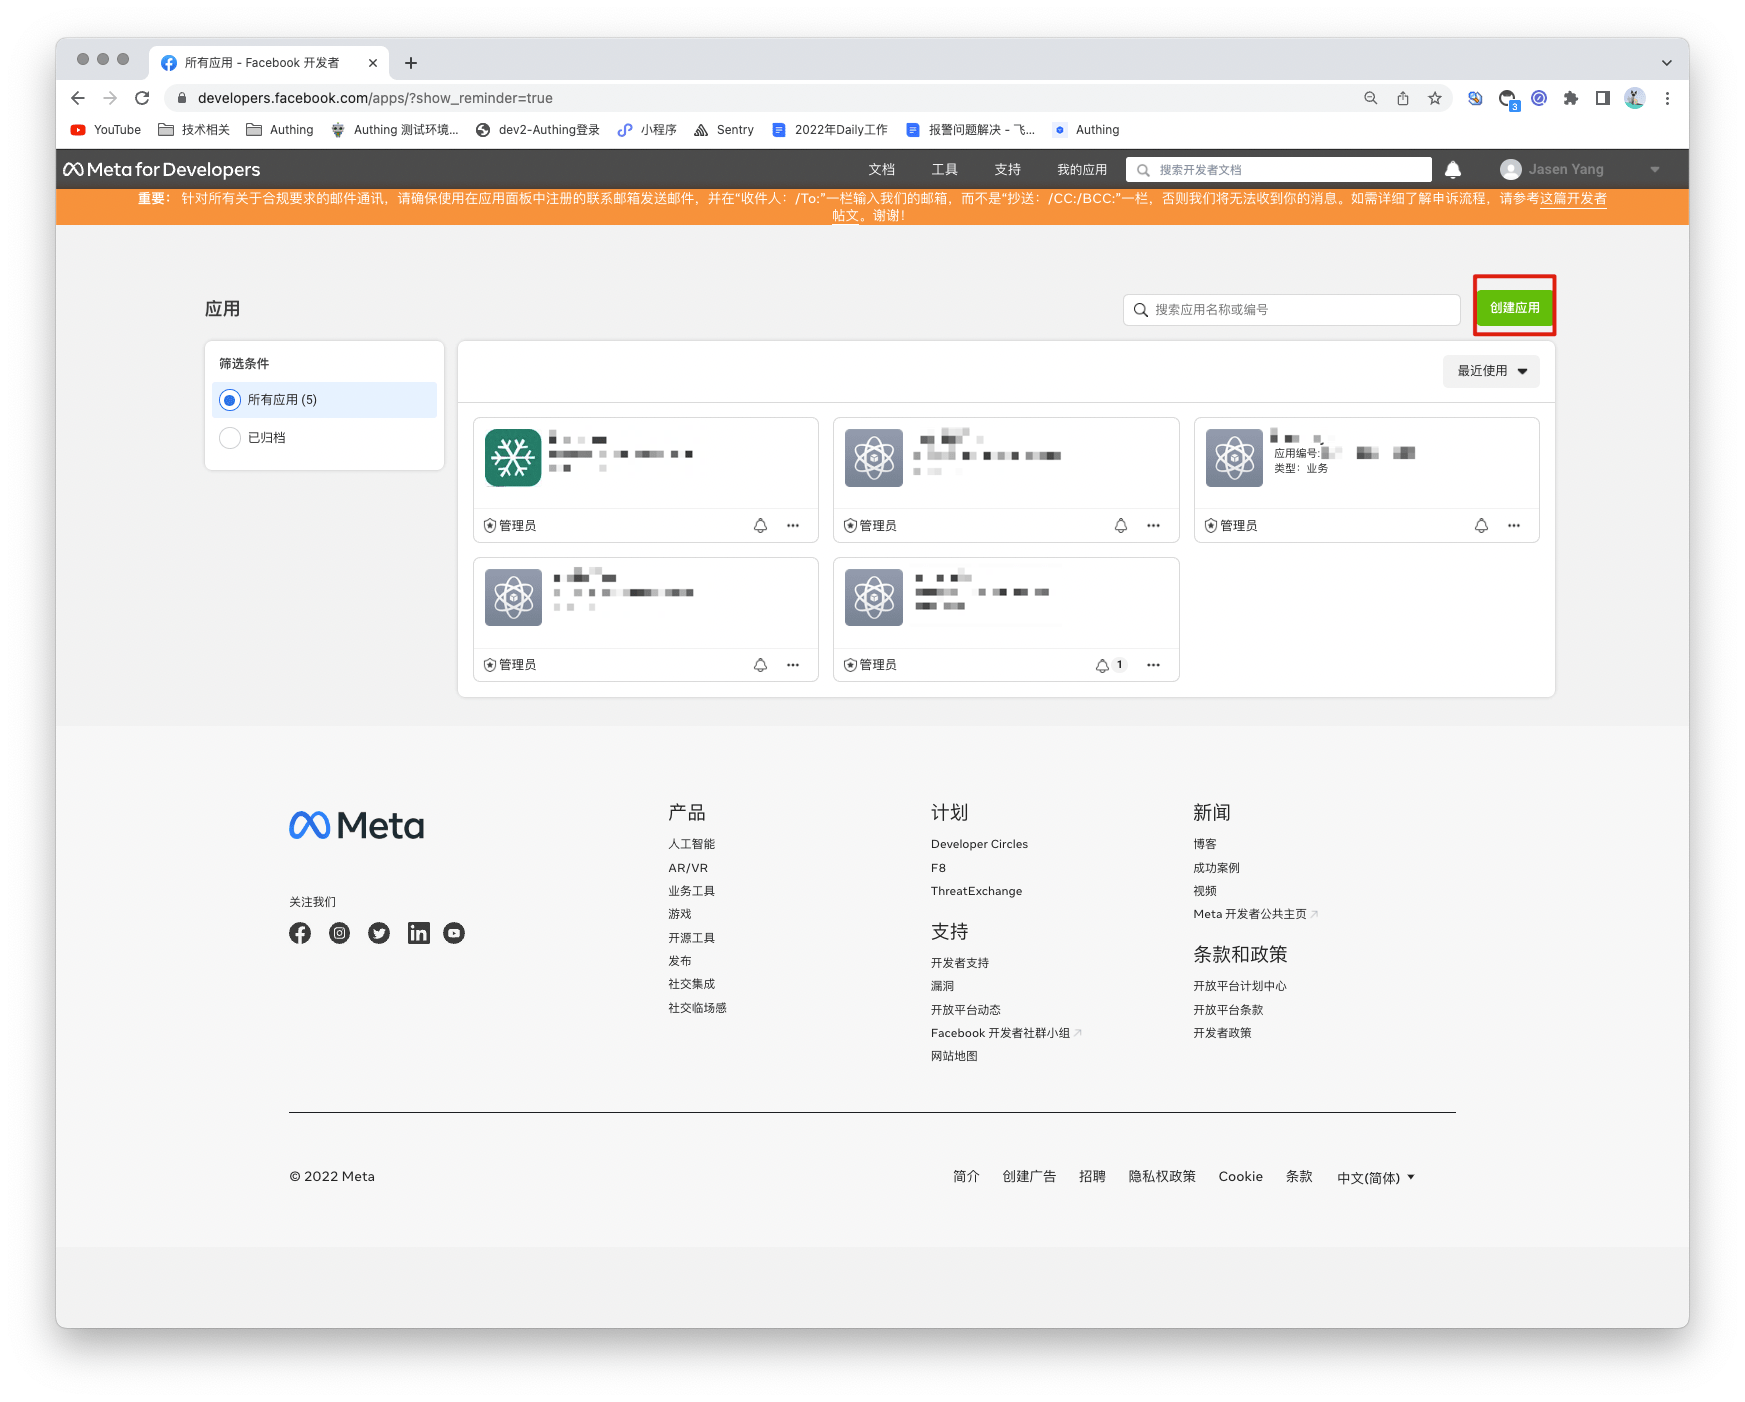Click the notification bell in Meta header

click(1452, 170)
